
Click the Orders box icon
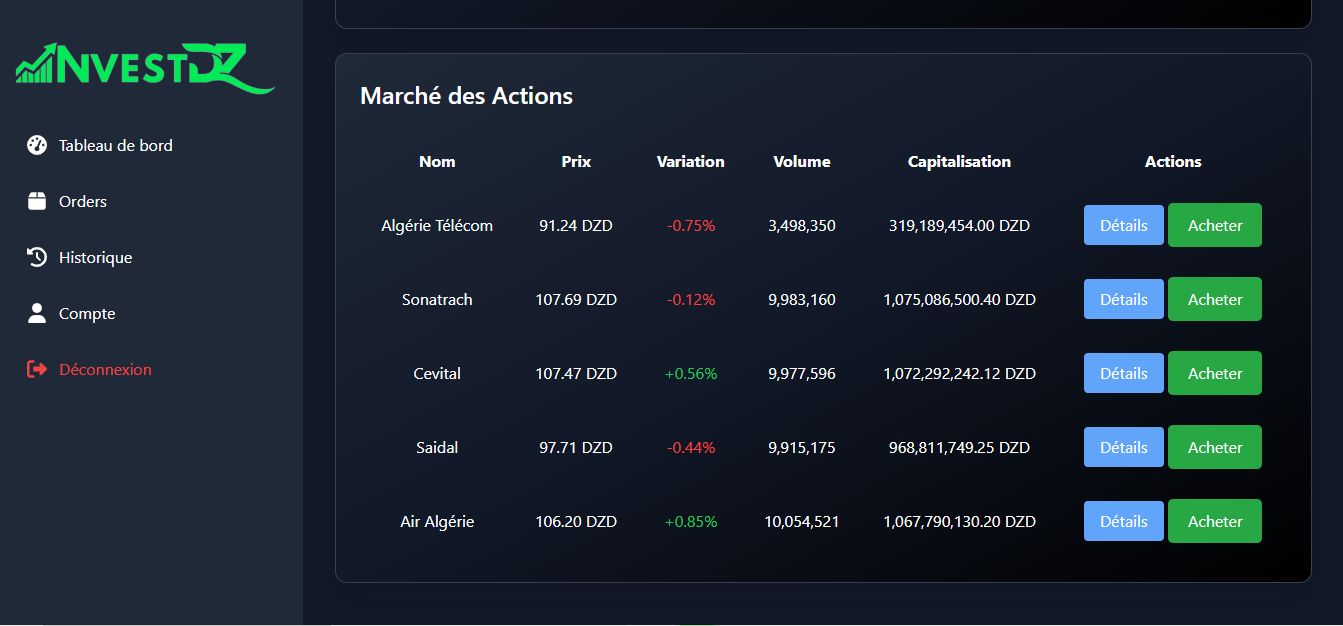(37, 201)
